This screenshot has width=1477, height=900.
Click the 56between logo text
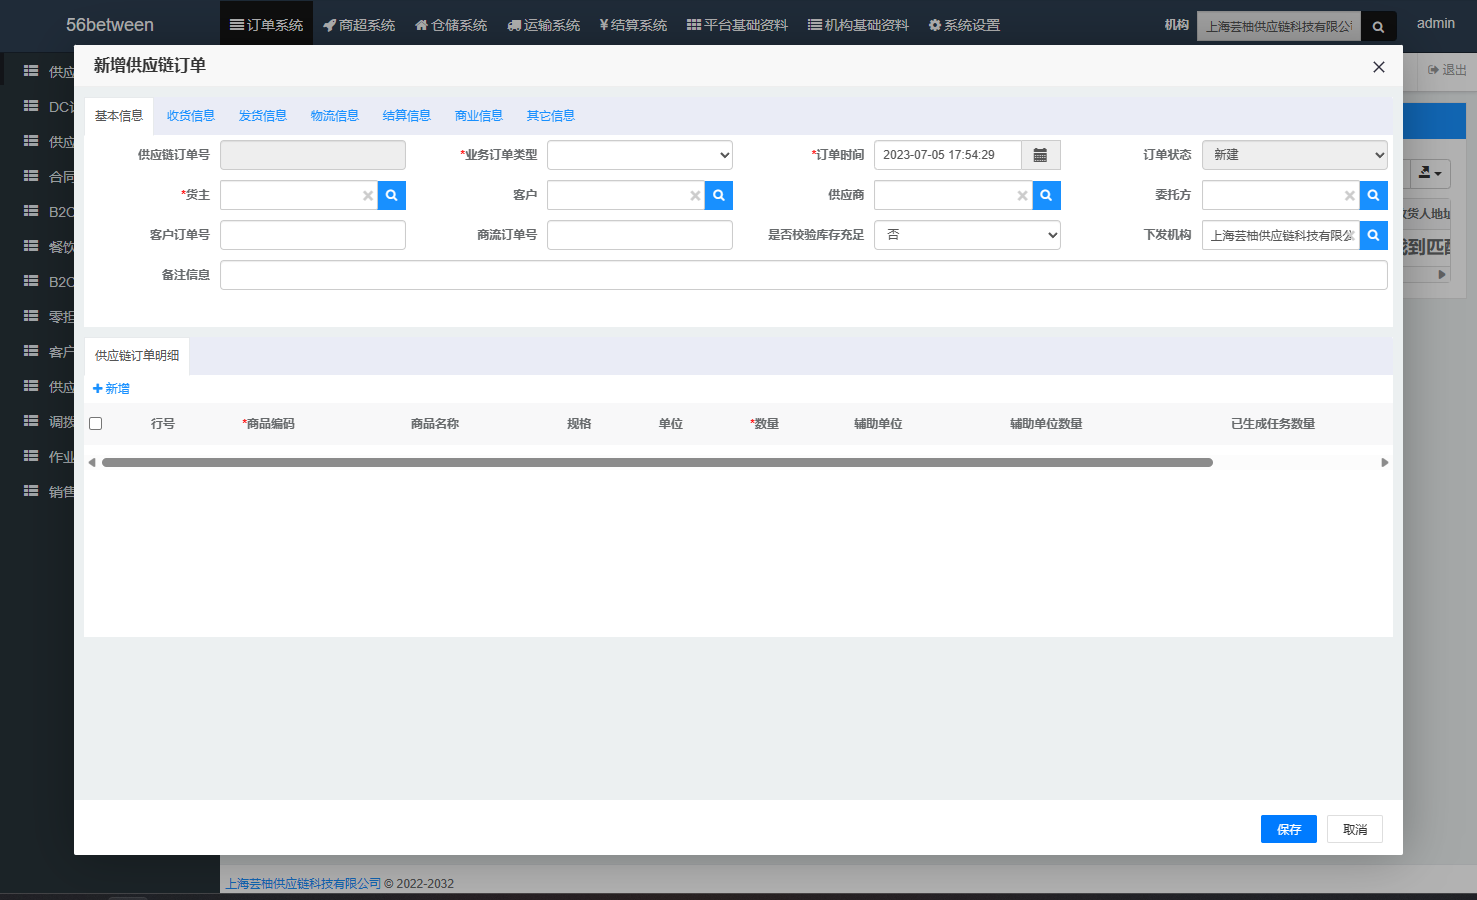[x=110, y=25]
